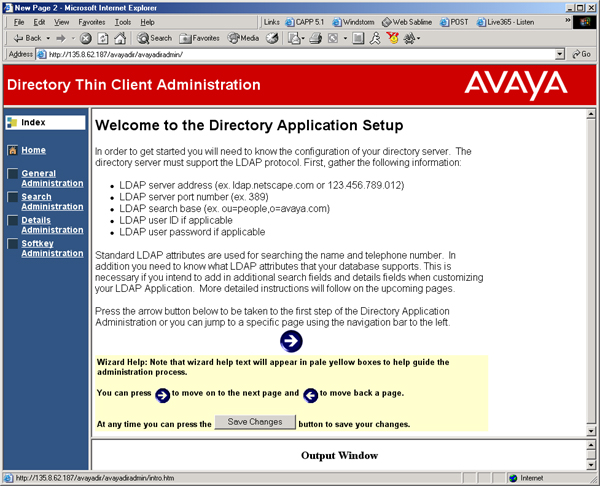Click the status bar URL text

[95, 478]
